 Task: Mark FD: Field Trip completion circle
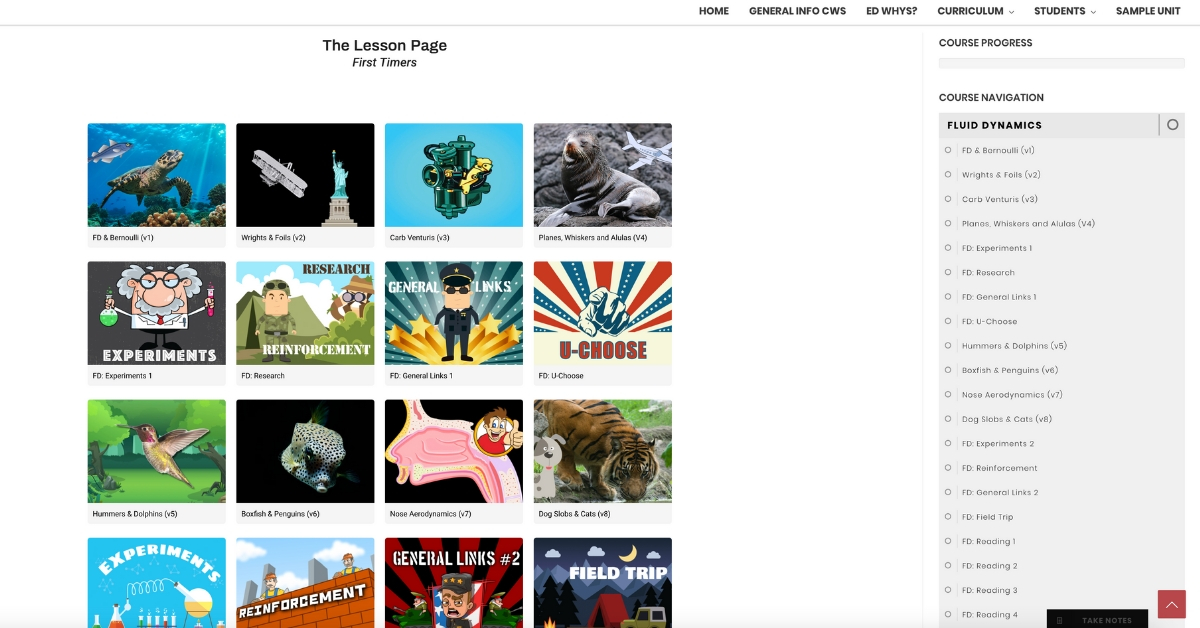pos(948,517)
